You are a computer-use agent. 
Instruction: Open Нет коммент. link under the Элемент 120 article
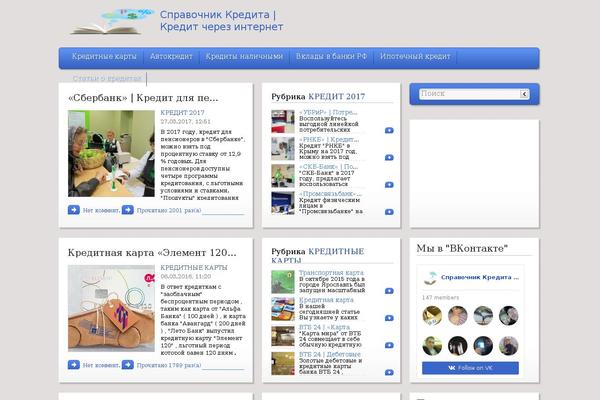coord(101,365)
